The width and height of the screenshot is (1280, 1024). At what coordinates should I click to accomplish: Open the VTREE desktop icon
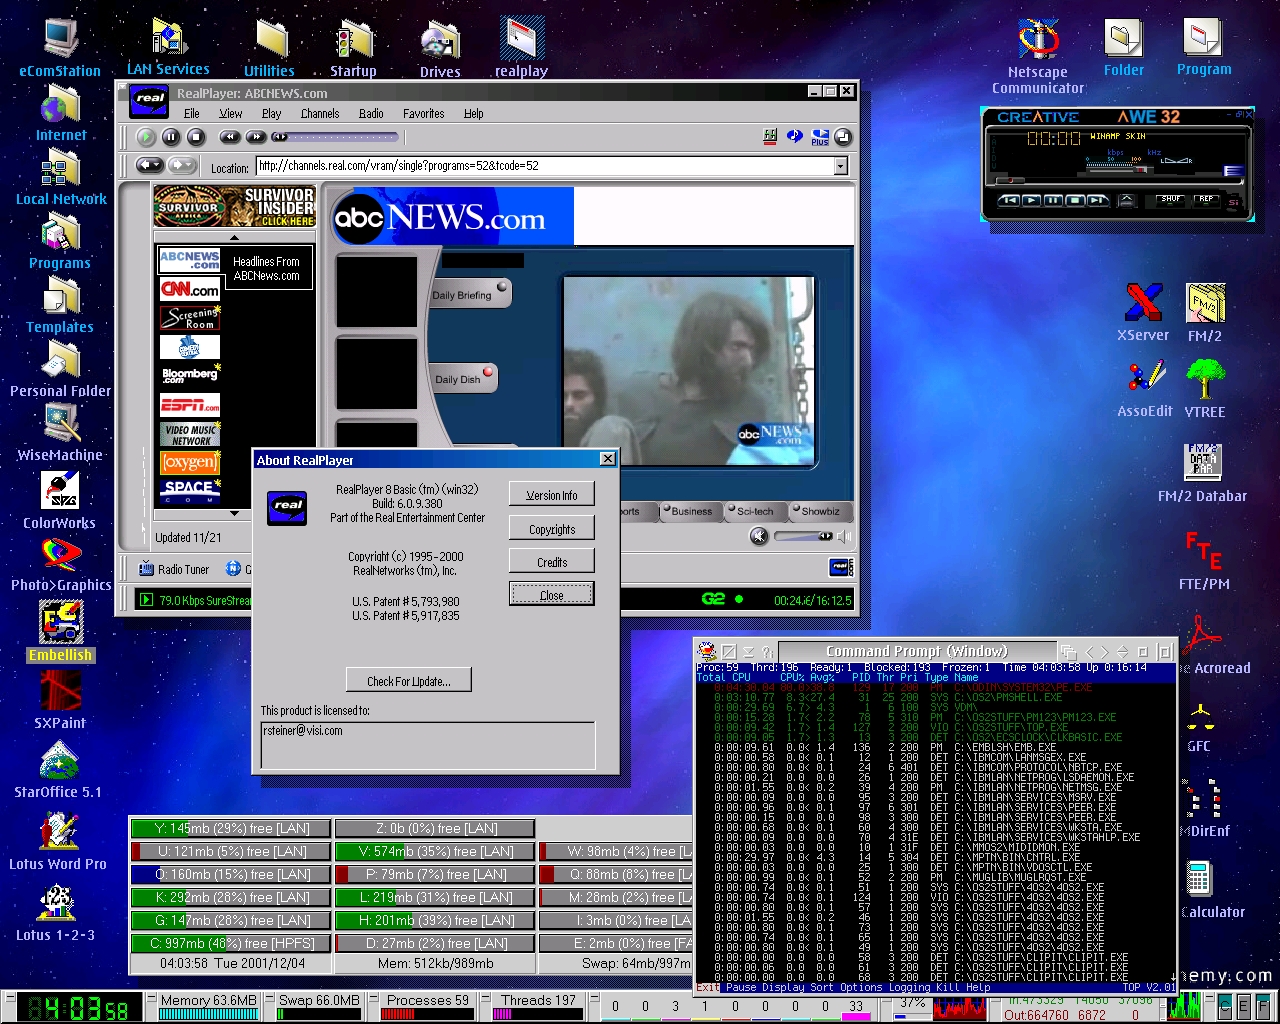[x=1205, y=388]
